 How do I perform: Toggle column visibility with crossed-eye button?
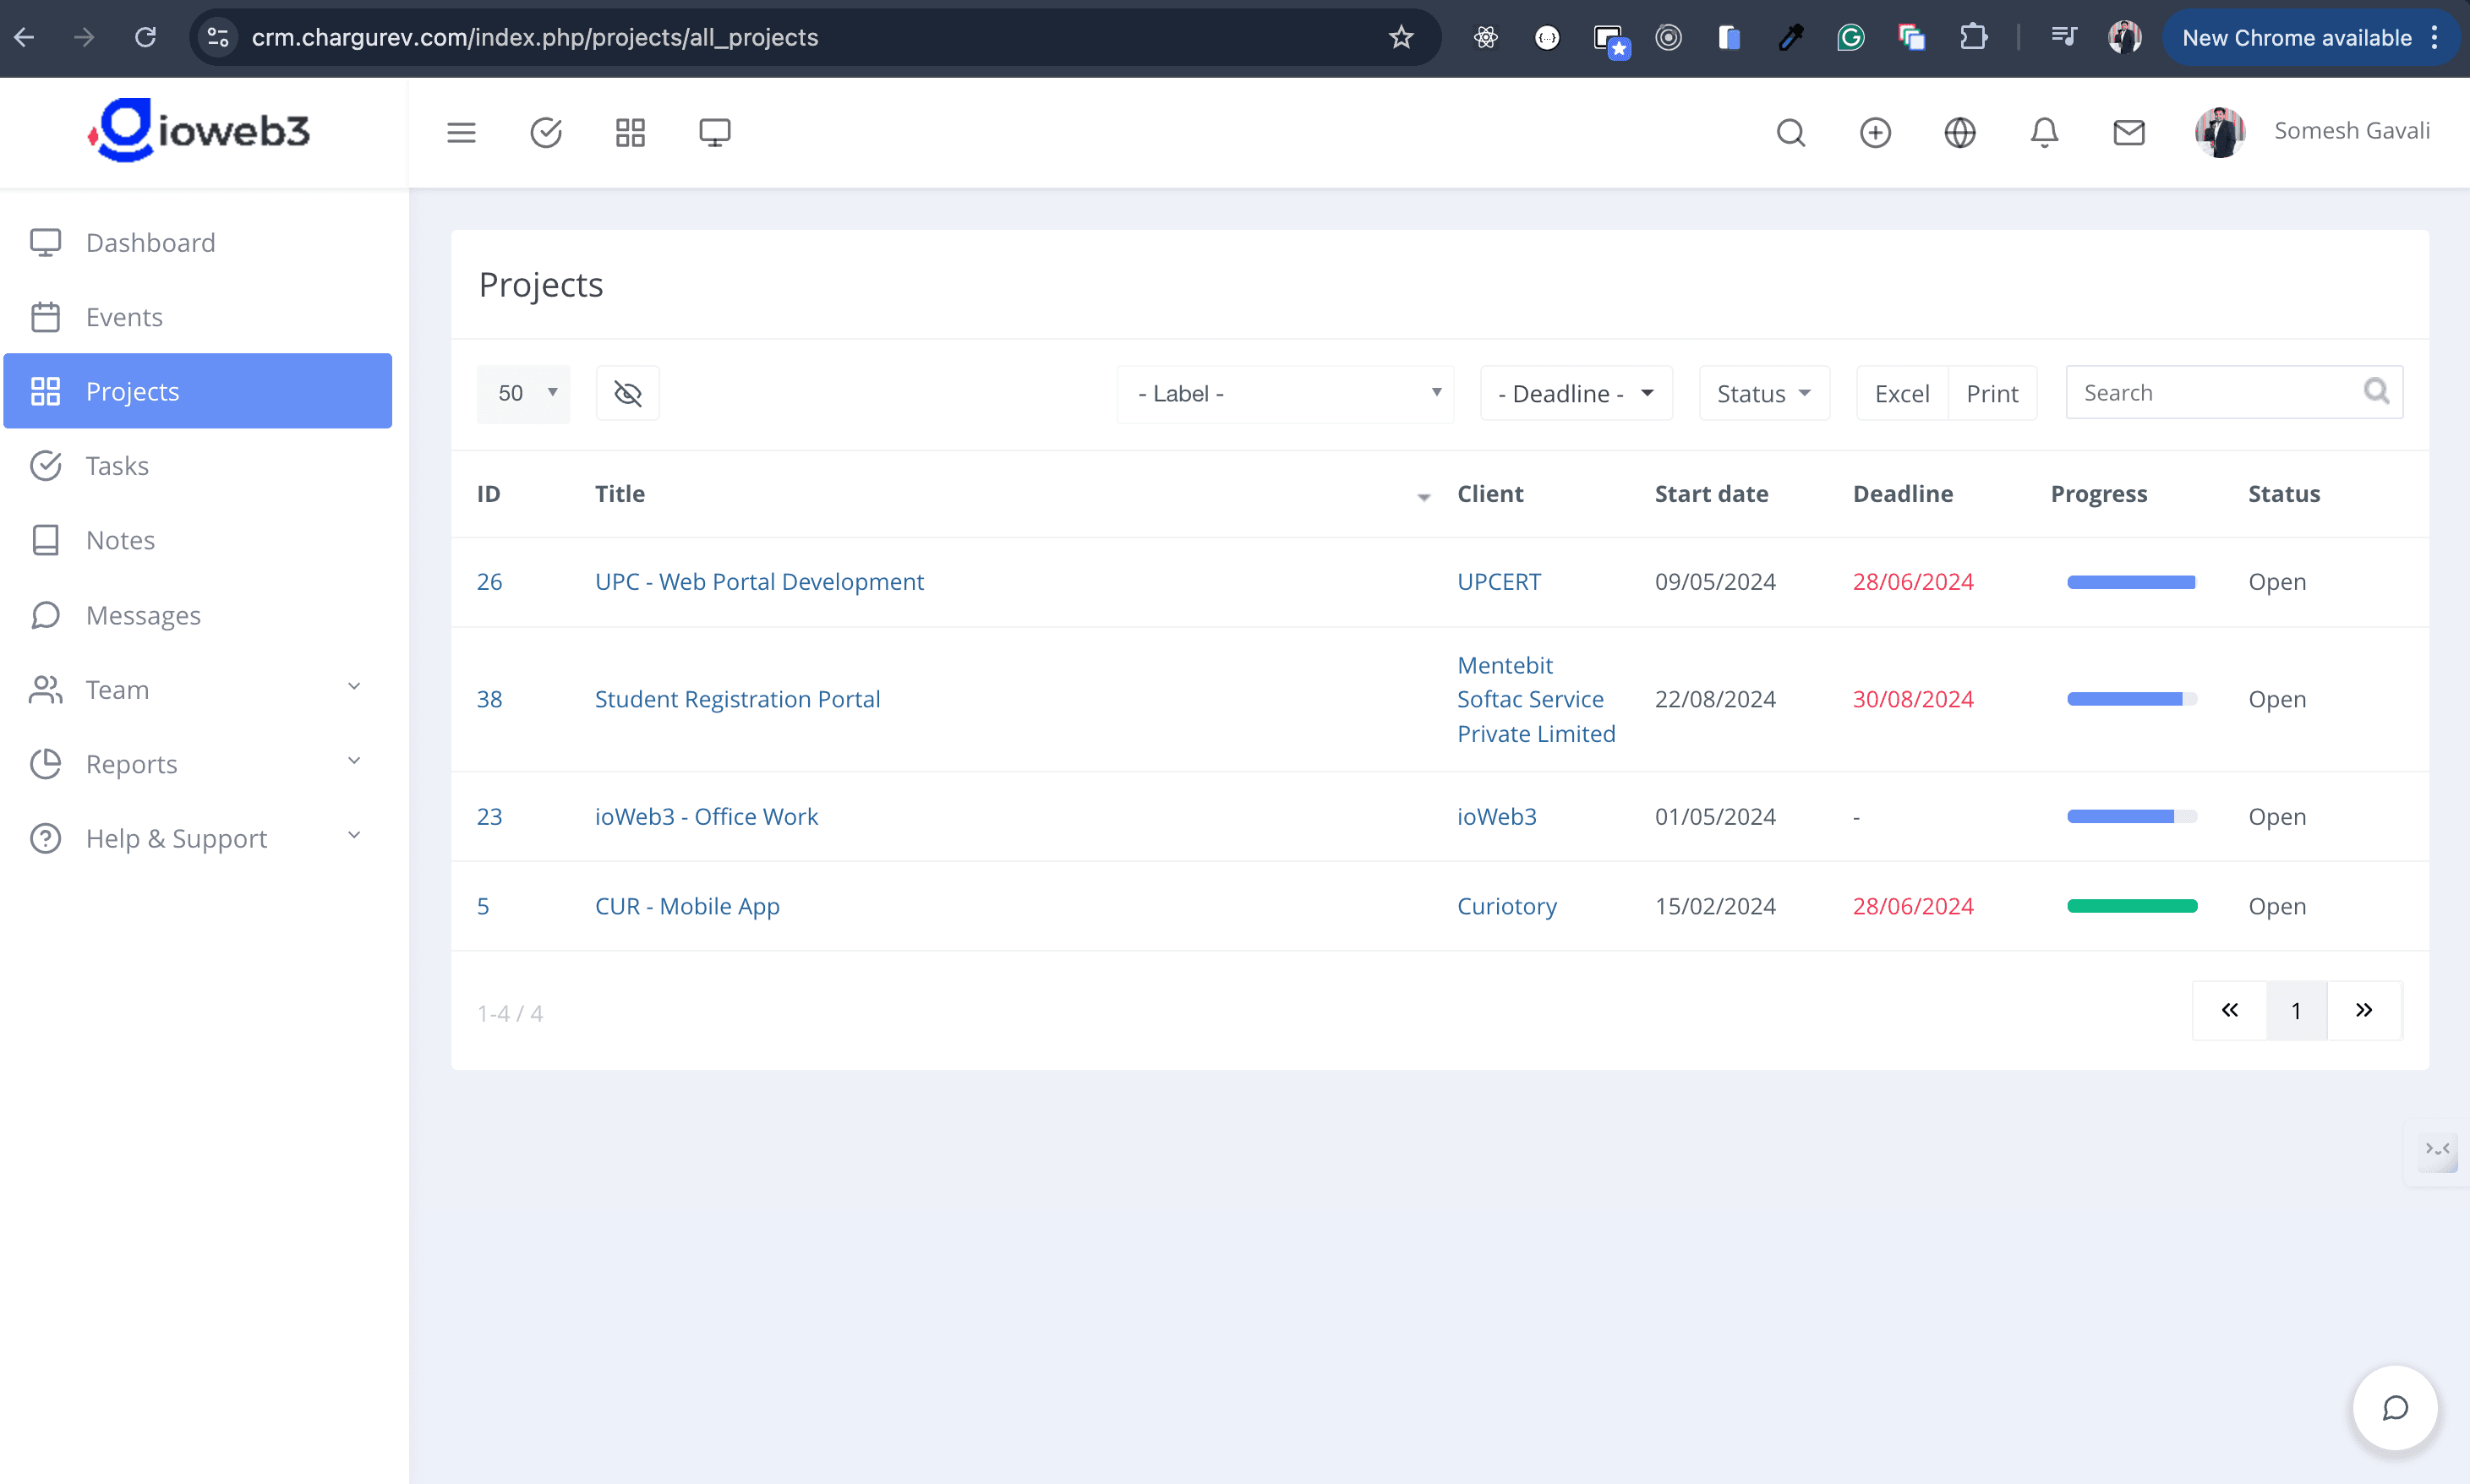tap(627, 393)
